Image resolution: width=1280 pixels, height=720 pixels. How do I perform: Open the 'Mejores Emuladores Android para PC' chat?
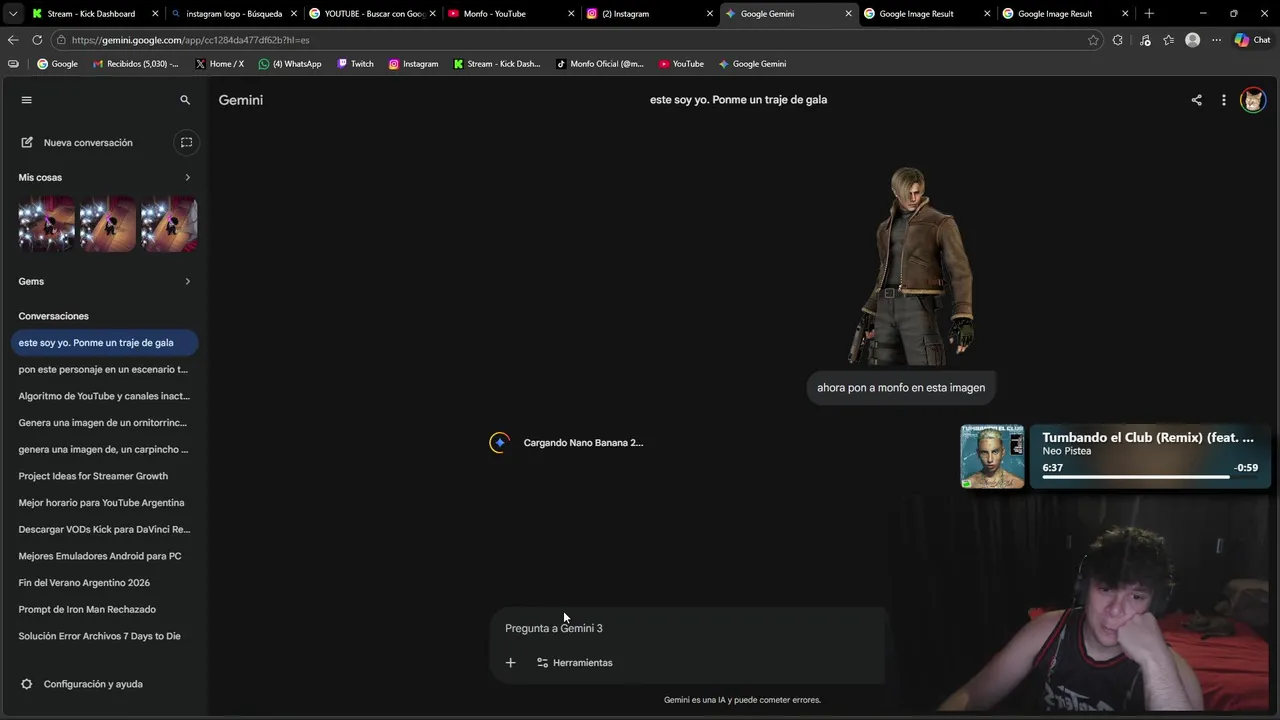pyautogui.click(x=105, y=556)
